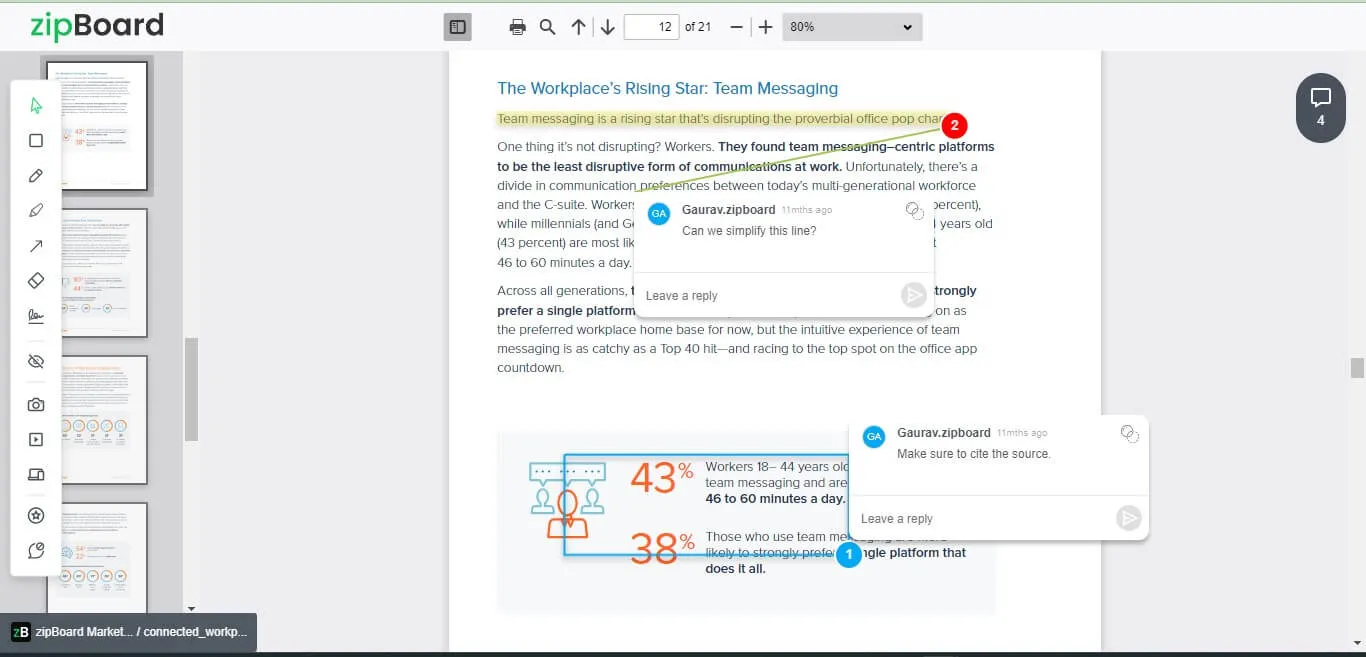Open the device preview icon

point(36,474)
